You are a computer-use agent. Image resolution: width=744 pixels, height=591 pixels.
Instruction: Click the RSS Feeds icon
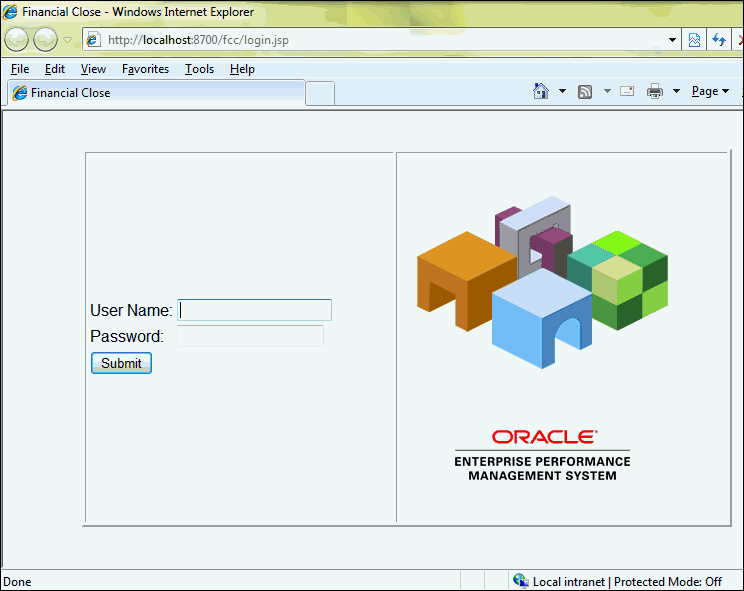pos(585,92)
